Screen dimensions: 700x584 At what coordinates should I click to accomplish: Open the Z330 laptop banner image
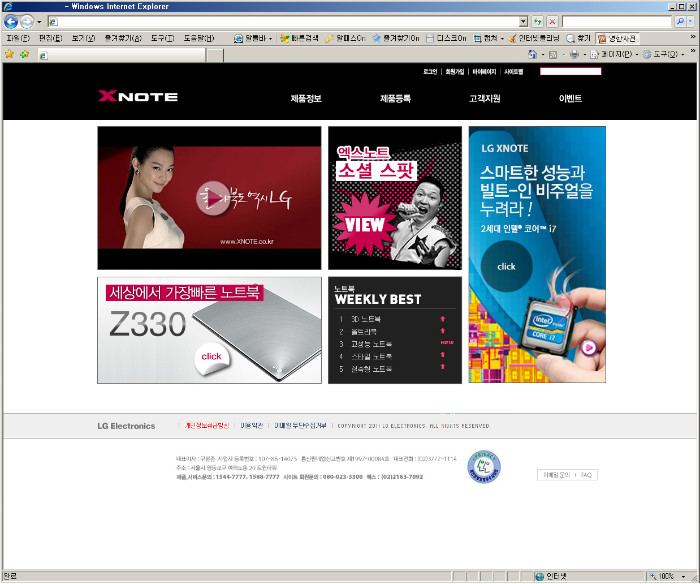tap(209, 330)
